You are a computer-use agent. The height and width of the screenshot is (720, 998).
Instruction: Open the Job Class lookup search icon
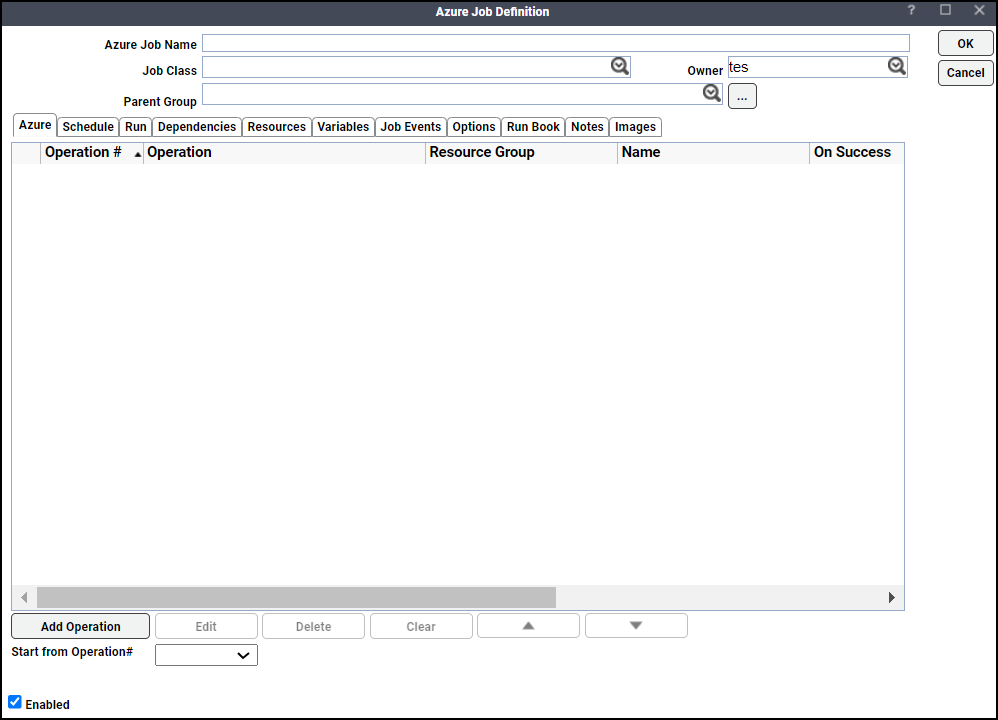(x=619, y=66)
